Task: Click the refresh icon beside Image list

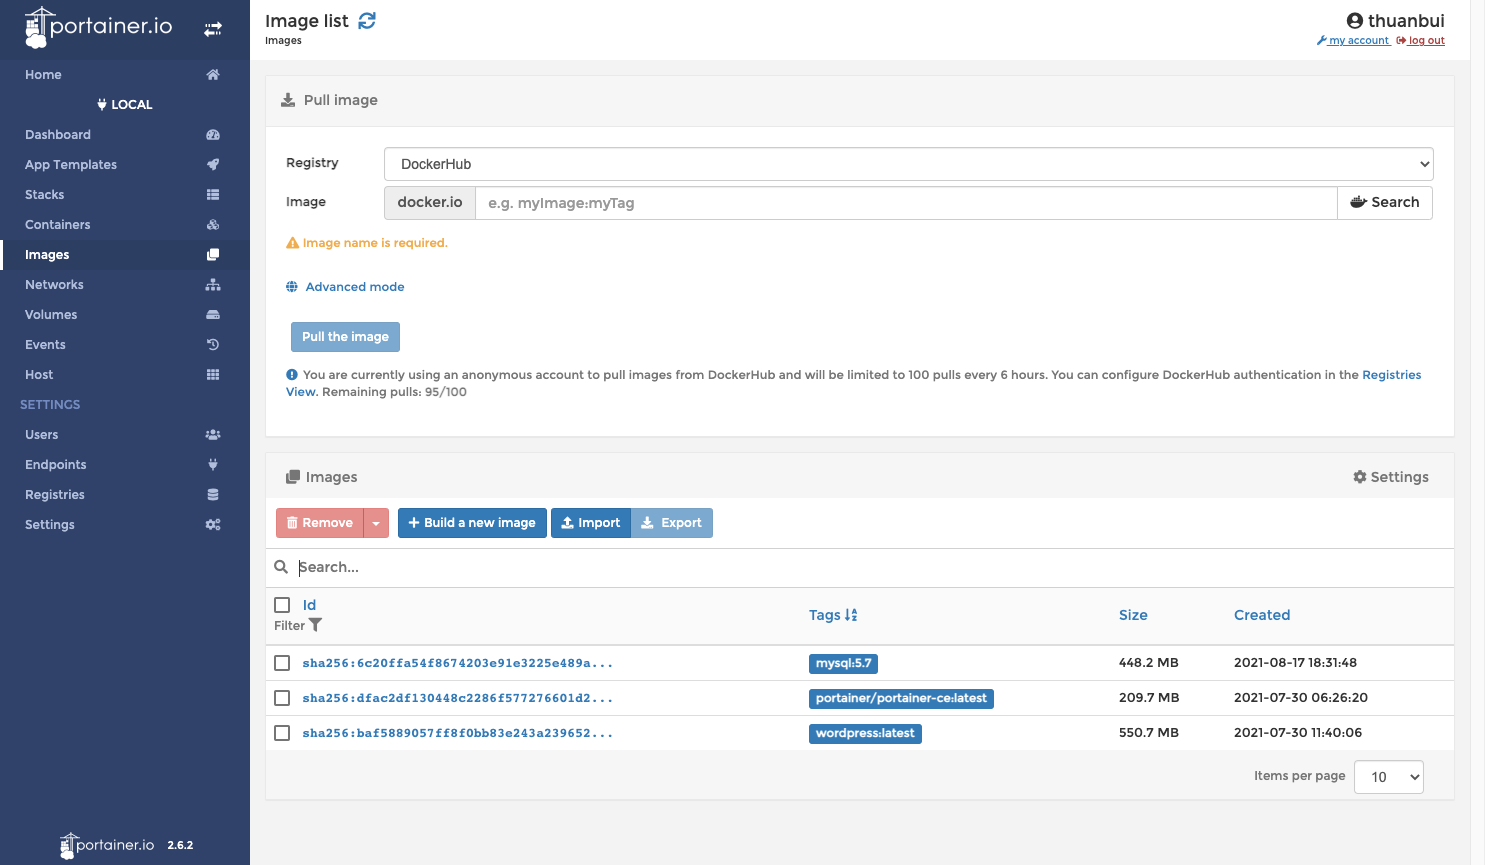Action: (367, 21)
